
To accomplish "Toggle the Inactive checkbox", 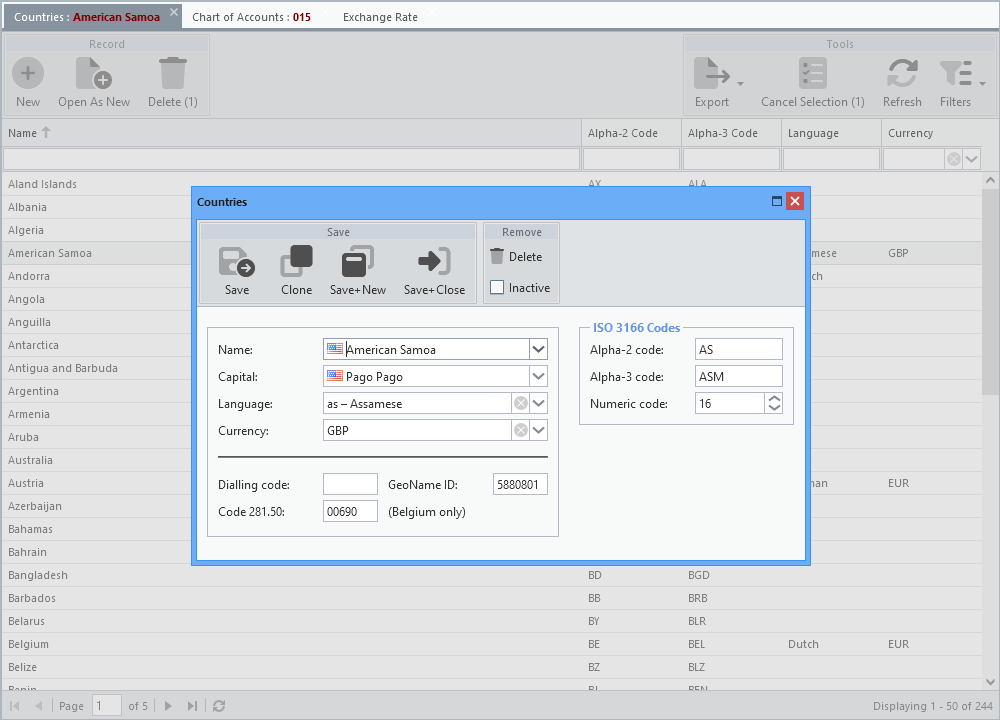I will coord(497,288).
